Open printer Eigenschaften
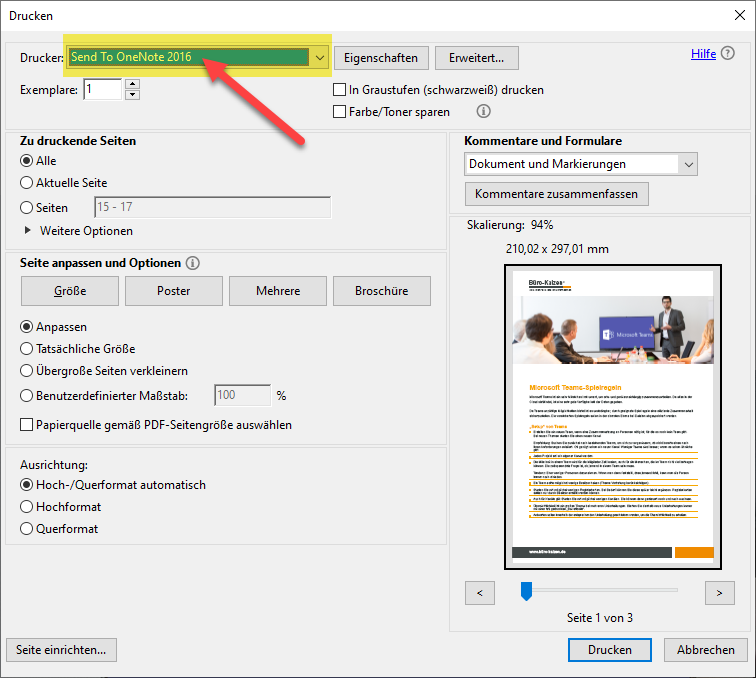Viewport: 756px width, 678px height. [381, 58]
